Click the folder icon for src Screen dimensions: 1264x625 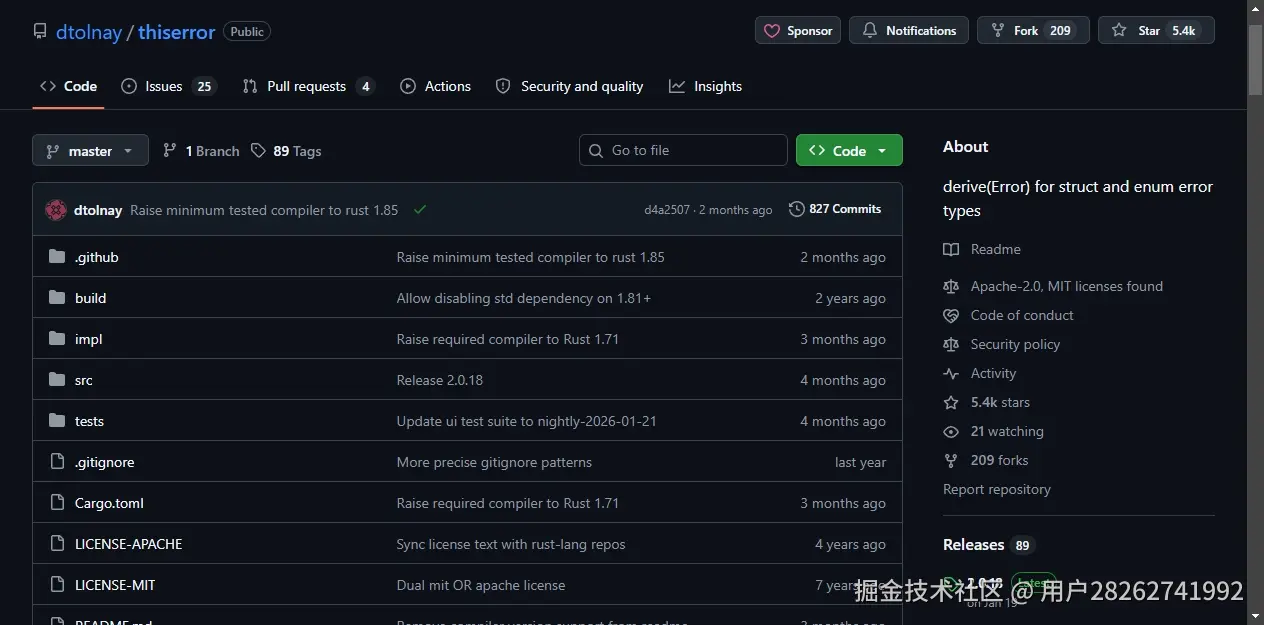(57, 380)
